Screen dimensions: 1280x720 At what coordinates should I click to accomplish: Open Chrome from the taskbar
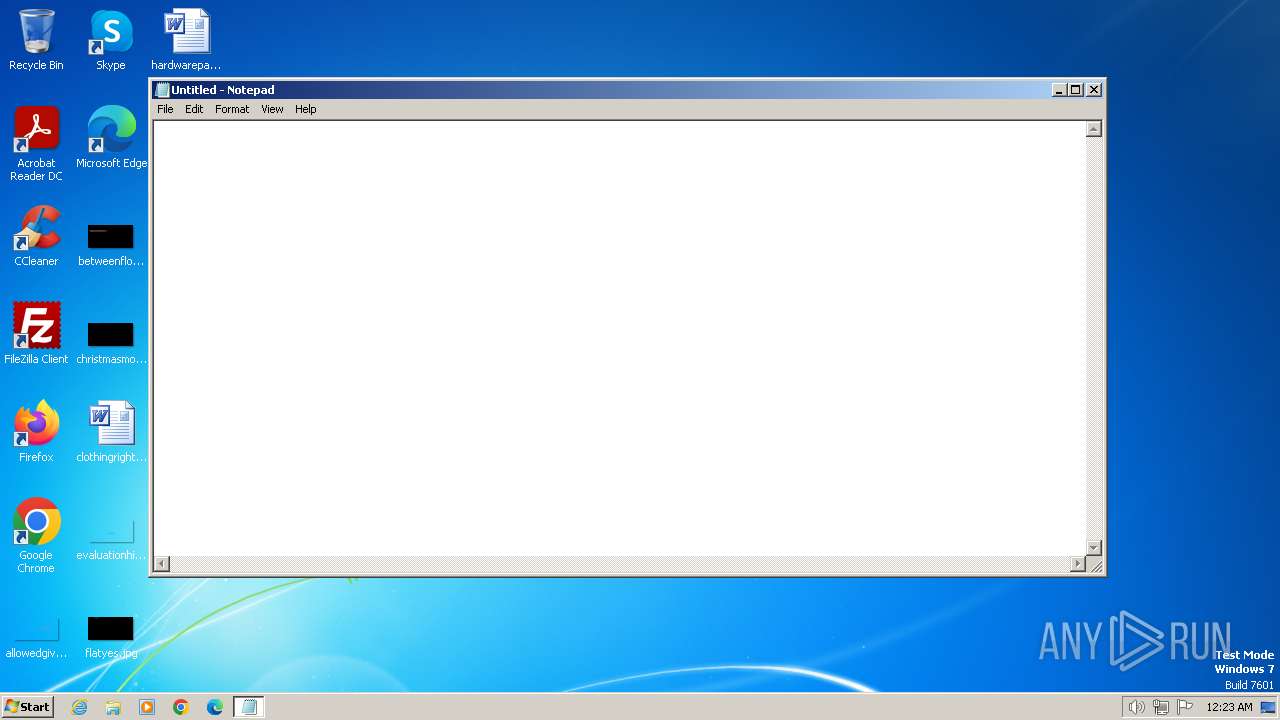181,707
